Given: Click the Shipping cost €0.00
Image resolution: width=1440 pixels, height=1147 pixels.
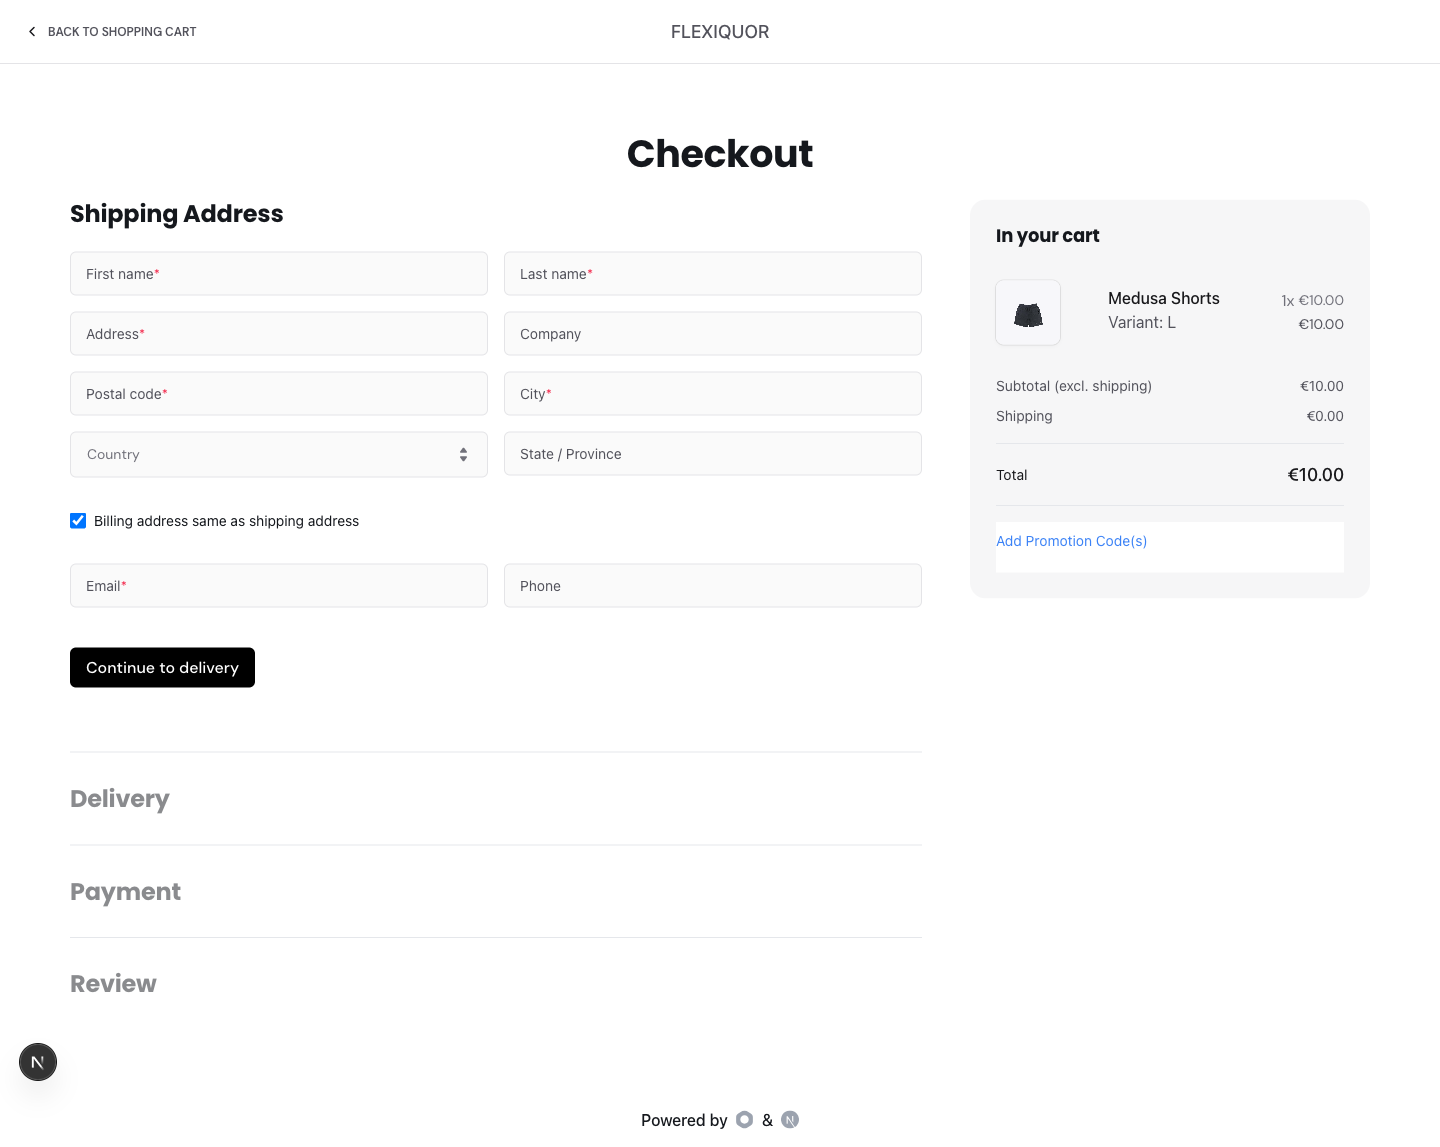Looking at the screenshot, I should coord(1325,416).
